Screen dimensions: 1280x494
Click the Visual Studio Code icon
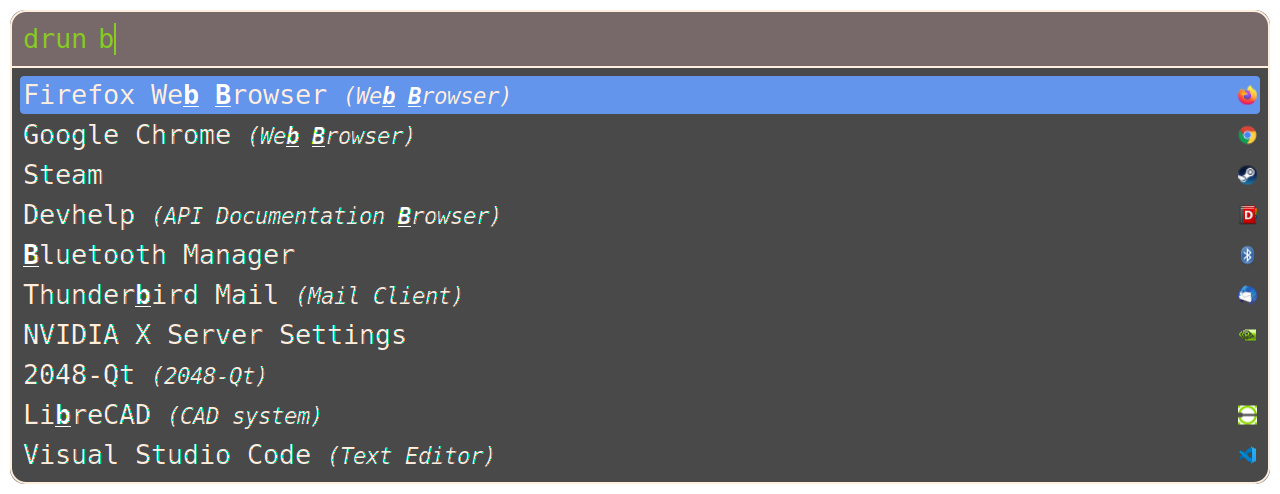1247,455
